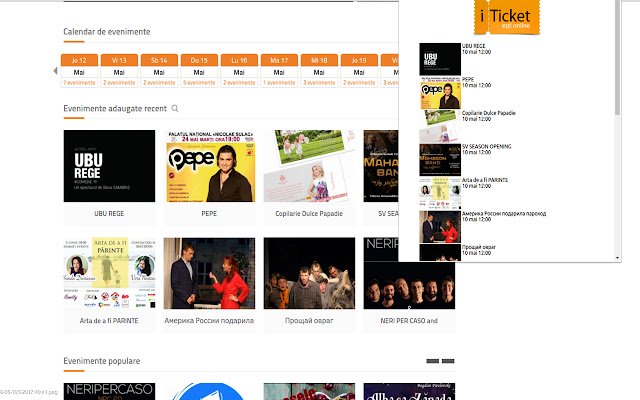Click the second carousel page indicator of Evenimente populare
This screenshot has width=640, height=400.
point(448,361)
